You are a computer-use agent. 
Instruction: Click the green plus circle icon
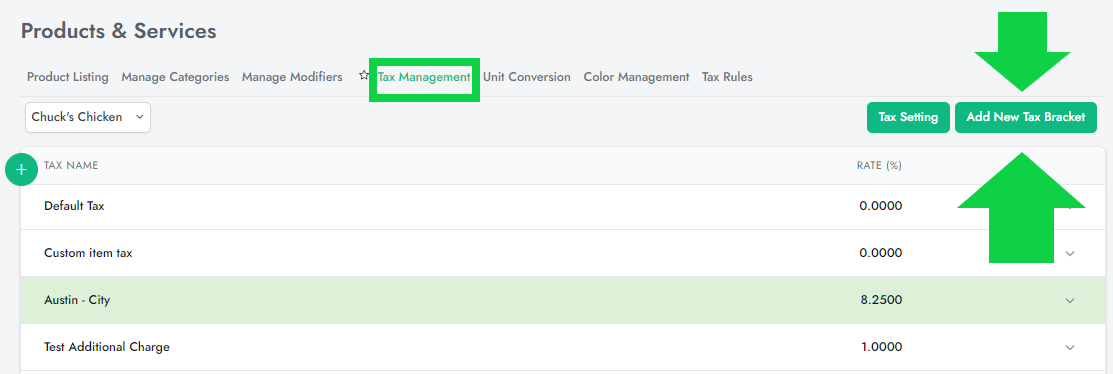[x=21, y=170]
